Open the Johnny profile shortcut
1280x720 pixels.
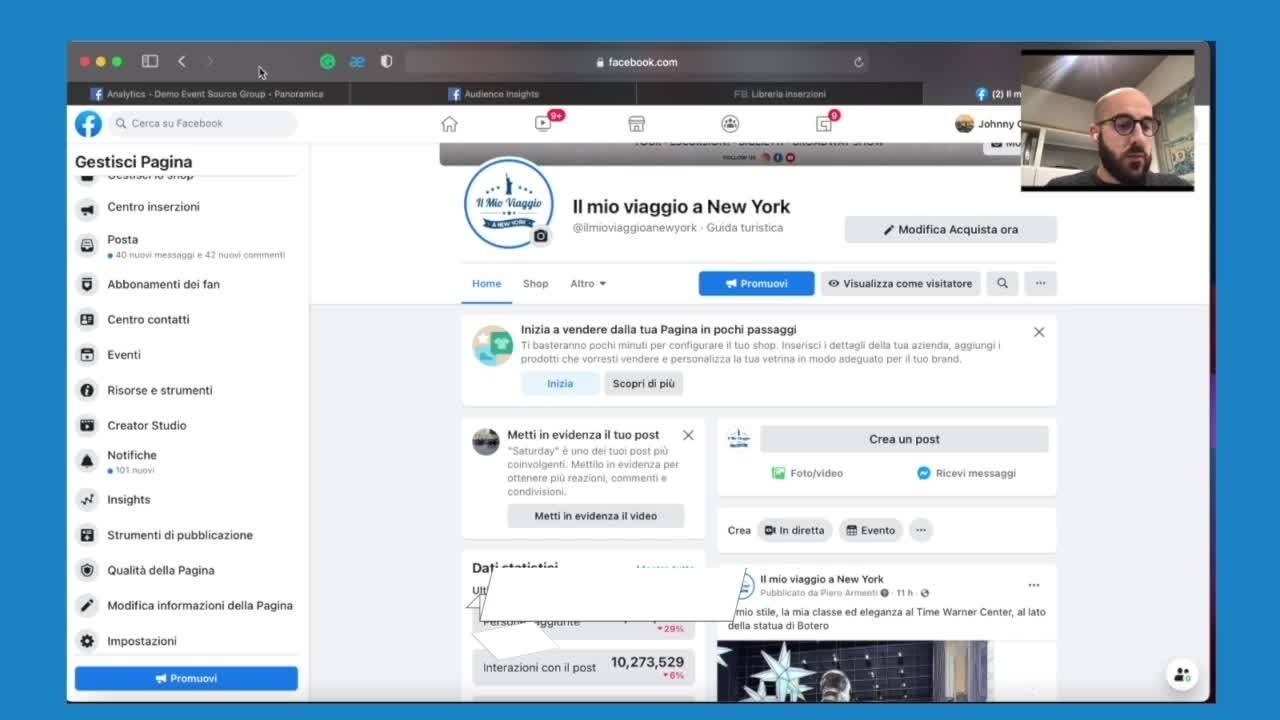click(986, 124)
